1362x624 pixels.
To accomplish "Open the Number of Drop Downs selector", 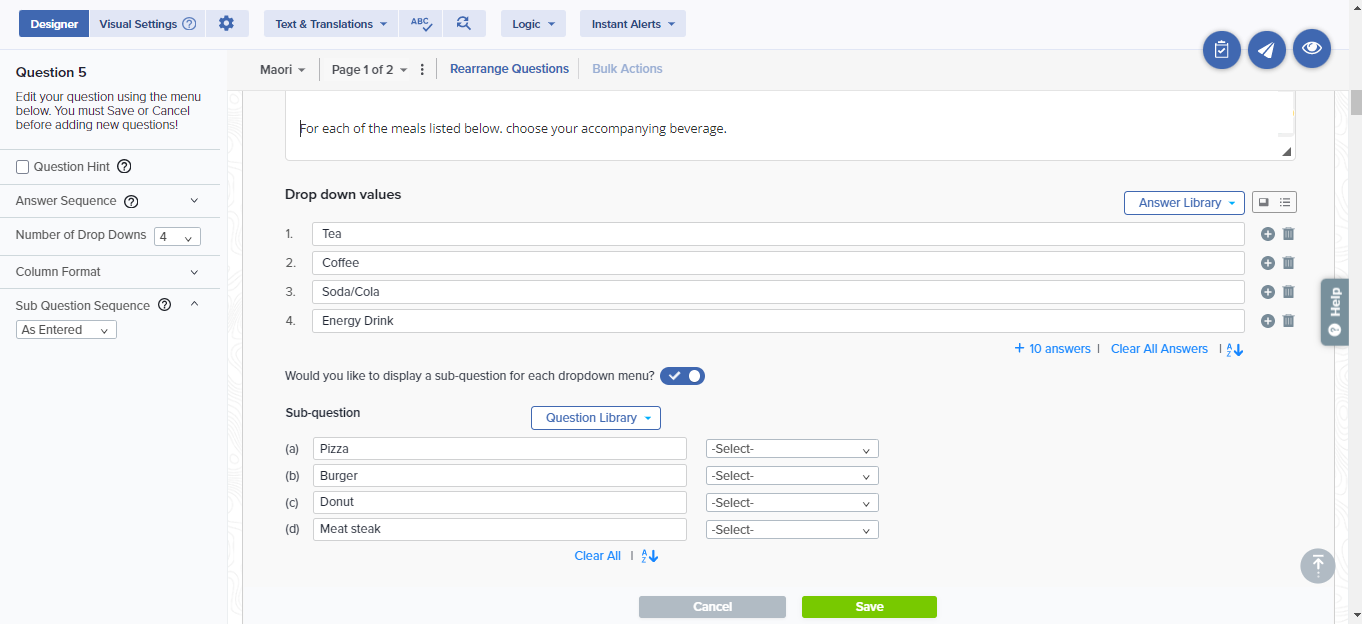I will (x=177, y=237).
